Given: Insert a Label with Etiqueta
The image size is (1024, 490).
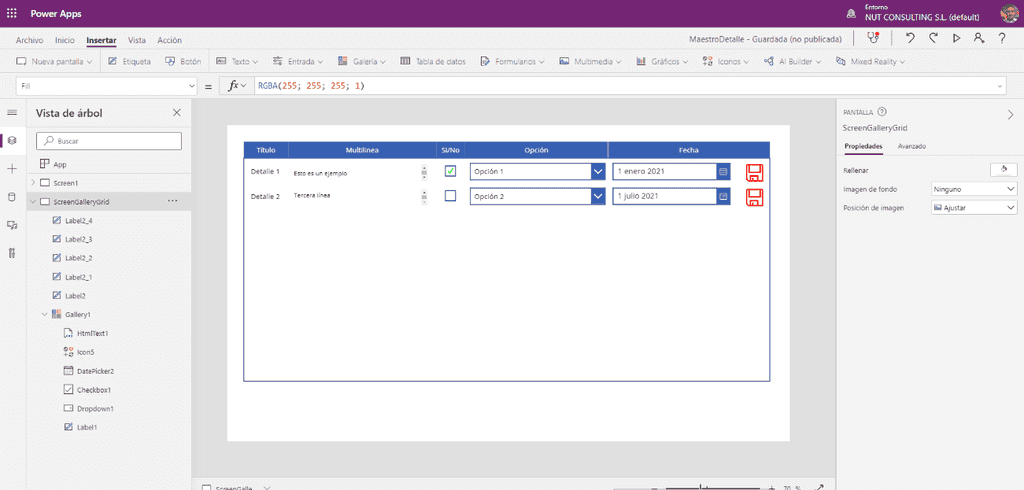Looking at the screenshot, I should pyautogui.click(x=129, y=61).
